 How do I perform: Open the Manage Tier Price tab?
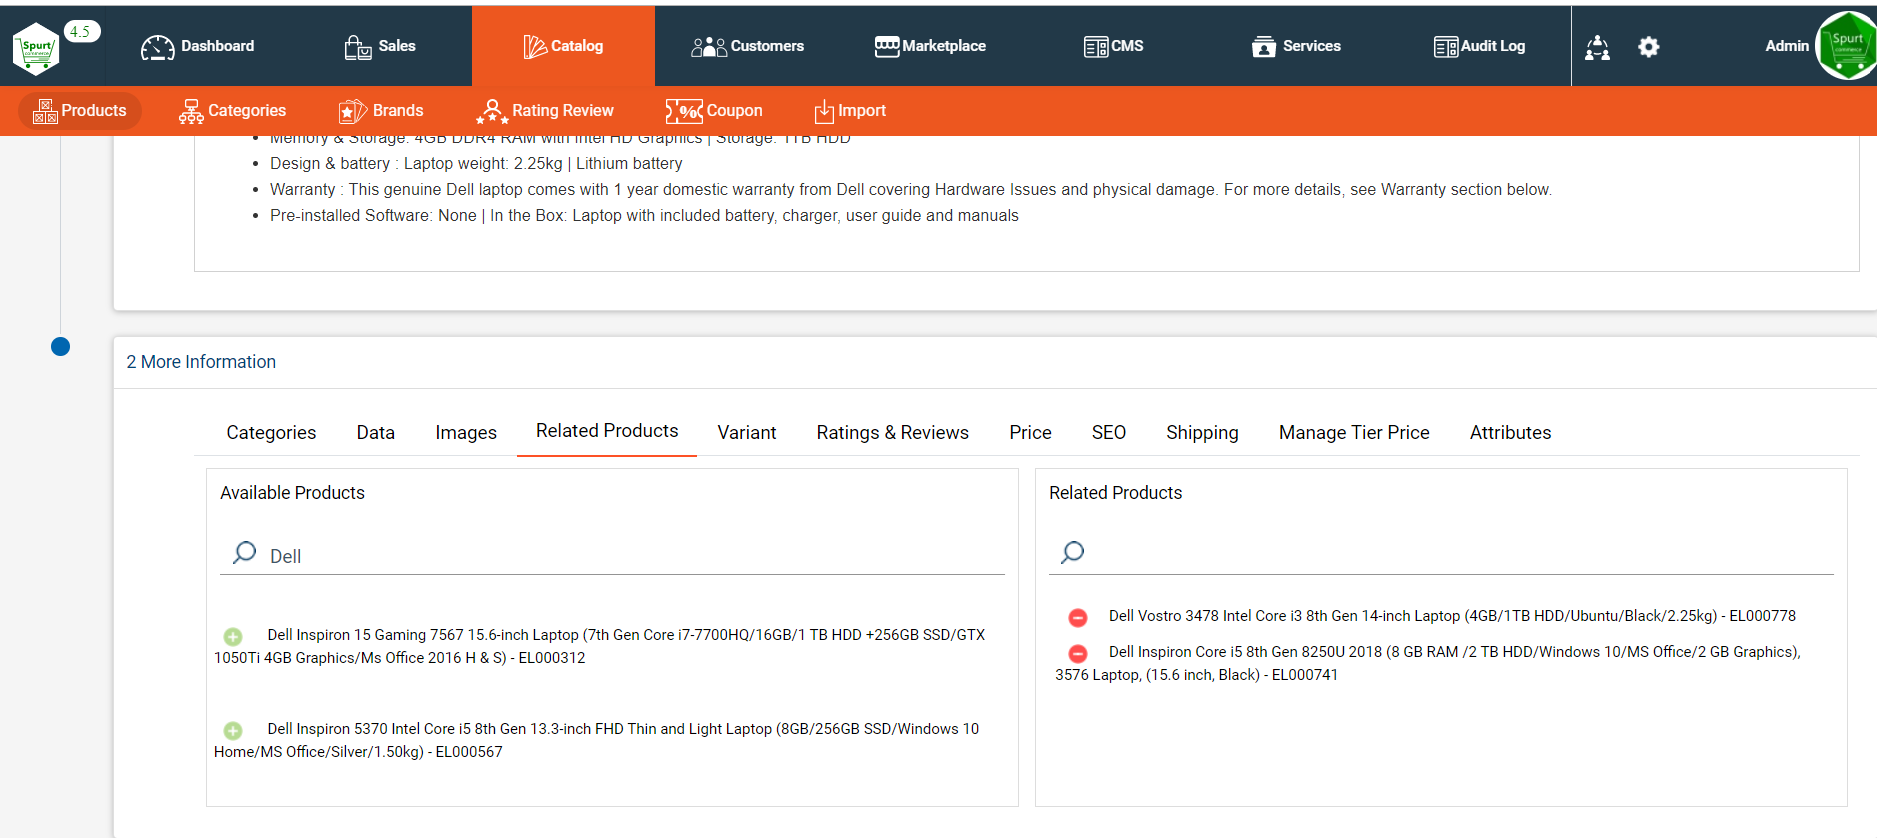[x=1354, y=432]
